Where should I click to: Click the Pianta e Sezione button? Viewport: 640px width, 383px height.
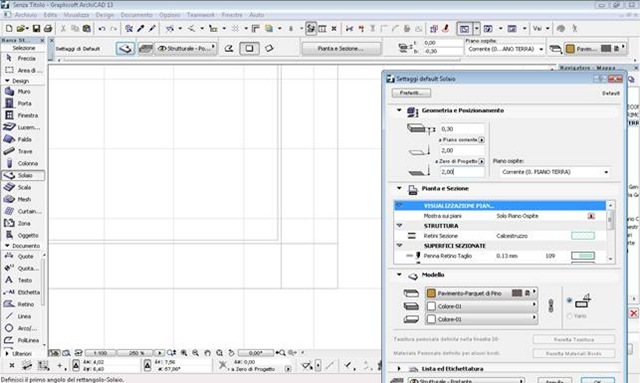pyautogui.click(x=341, y=49)
